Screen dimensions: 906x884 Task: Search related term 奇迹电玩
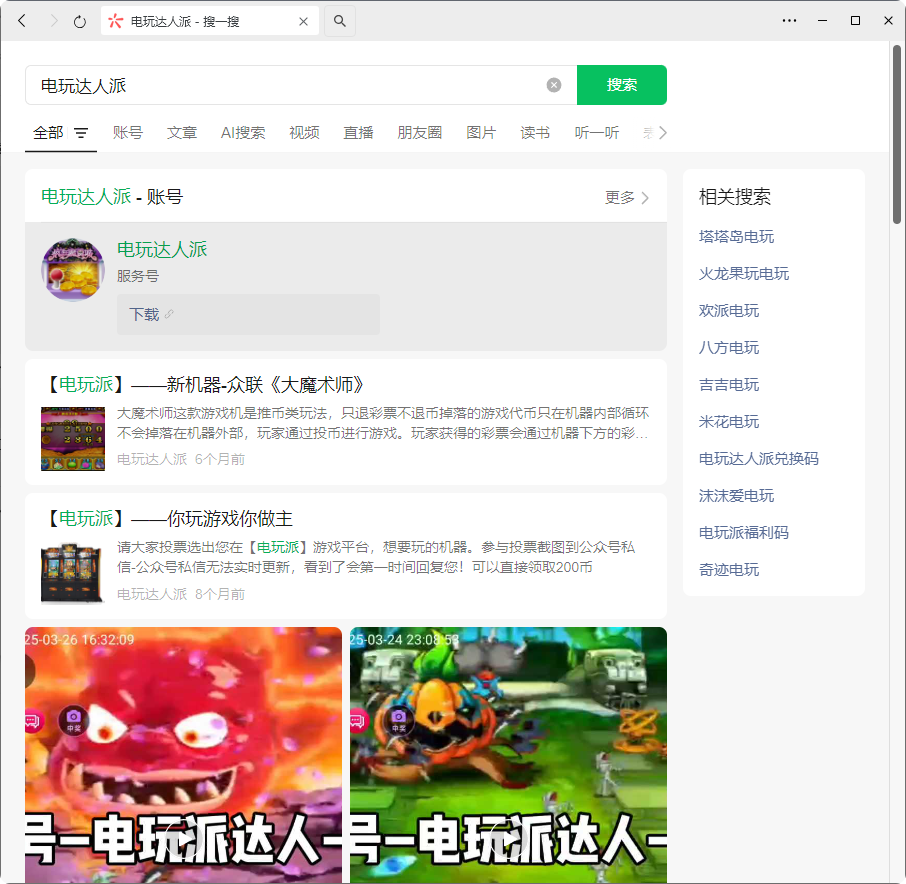pos(729,569)
